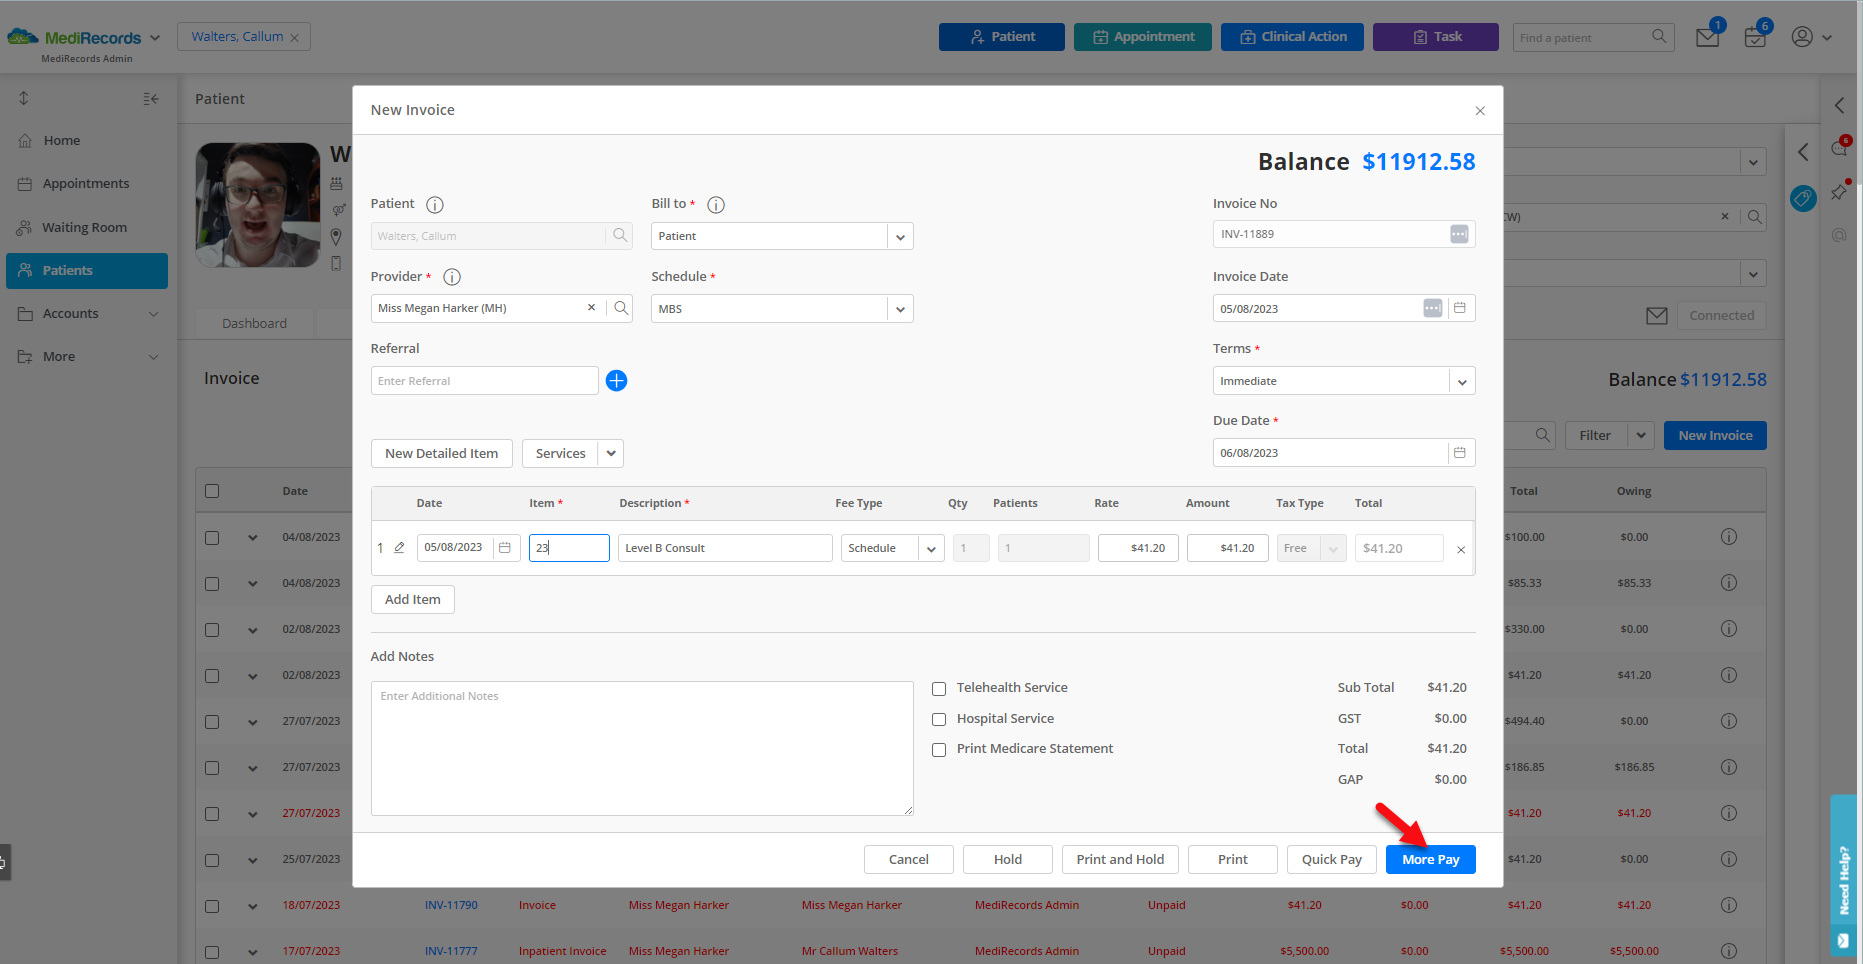This screenshot has width=1863, height=964.
Task: Select checkbox for 18/07/2023 invoice row
Action: [212, 906]
